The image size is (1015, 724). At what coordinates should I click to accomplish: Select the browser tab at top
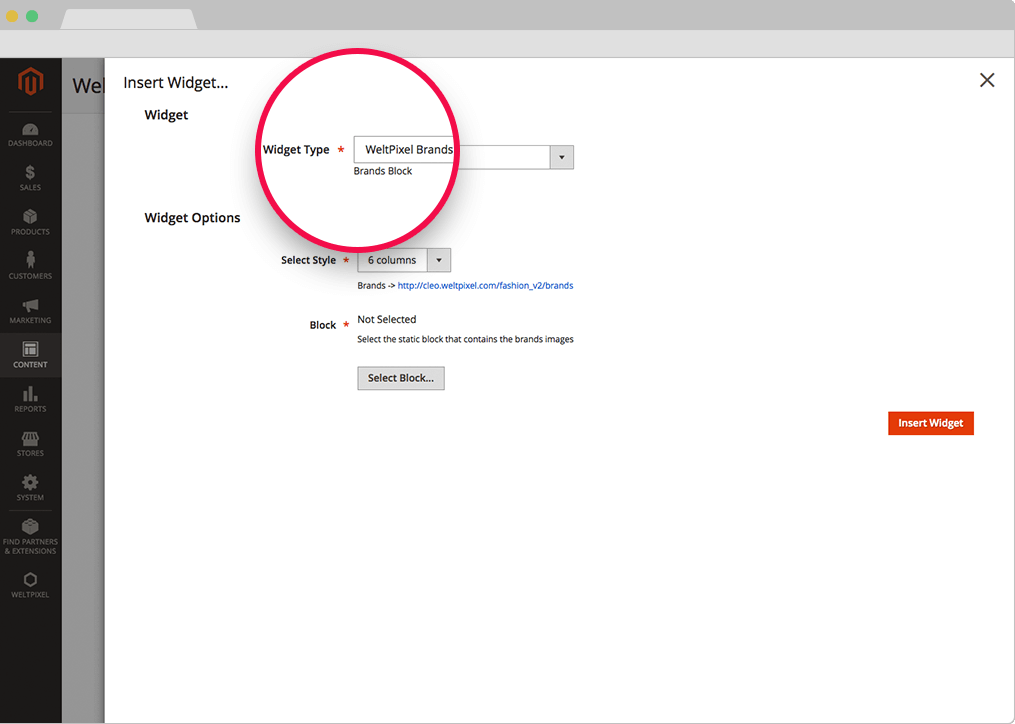(x=128, y=19)
